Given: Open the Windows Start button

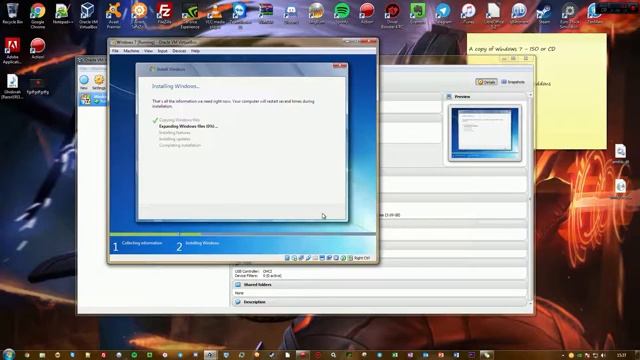Looking at the screenshot, I should (9, 354).
